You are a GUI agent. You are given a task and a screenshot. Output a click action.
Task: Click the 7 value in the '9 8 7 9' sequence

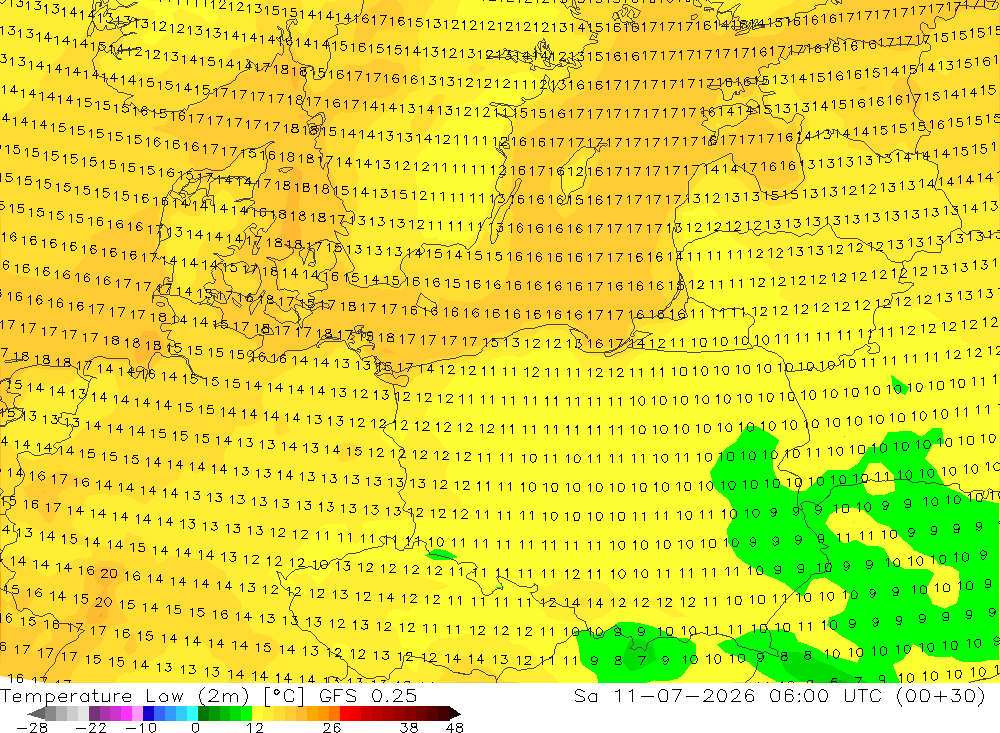pos(642,660)
